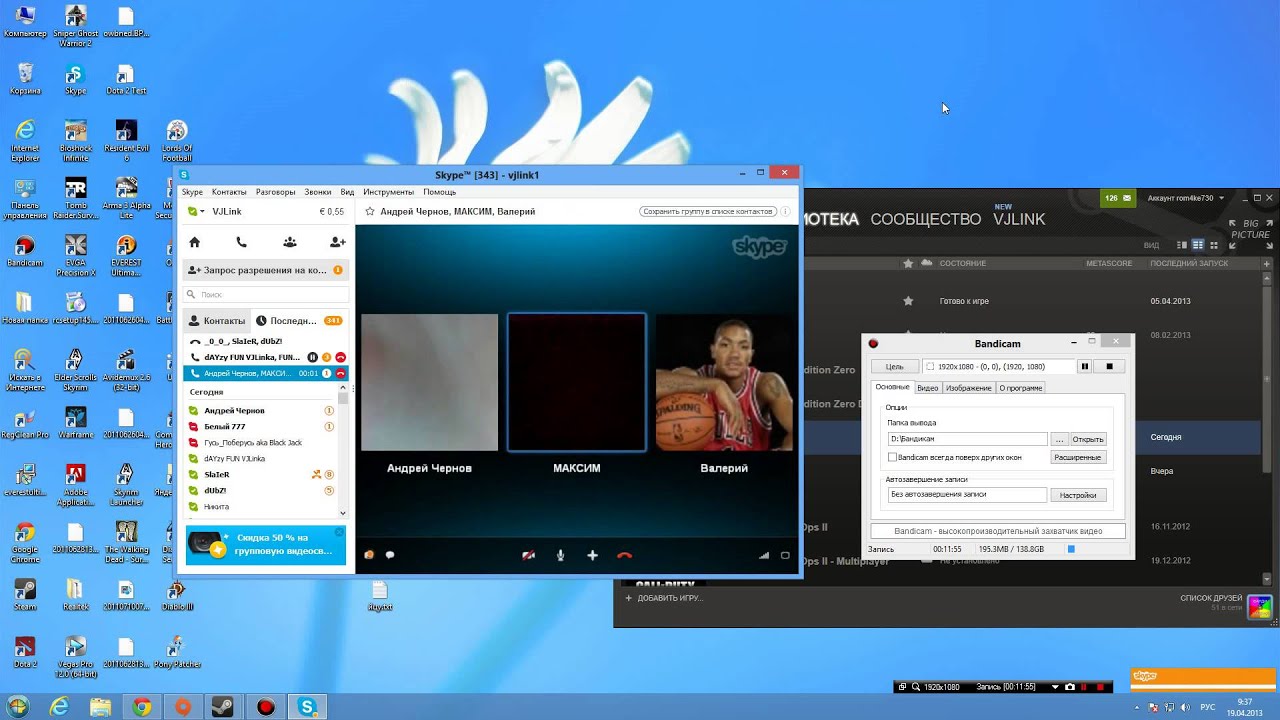
Task: Click the Bandicam red record logo icon
Action: click(873, 344)
